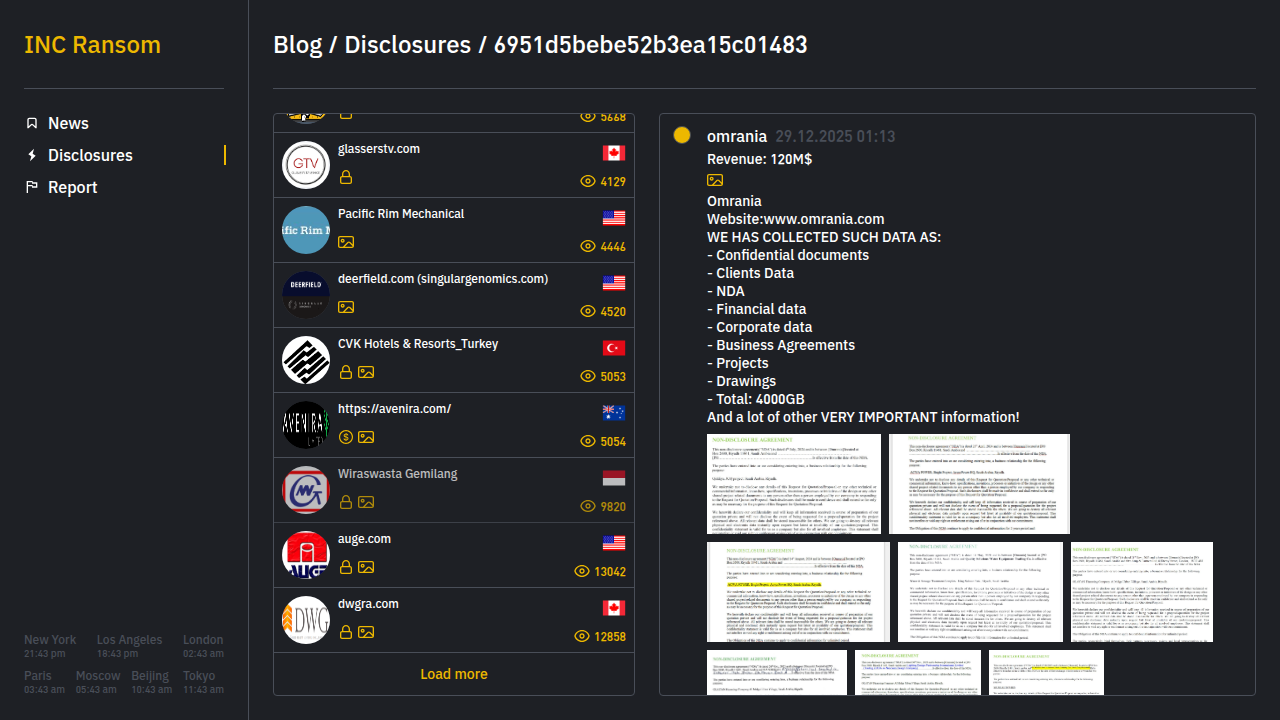
Task: Click the News bookmark icon in sidebar
Action: (32, 123)
